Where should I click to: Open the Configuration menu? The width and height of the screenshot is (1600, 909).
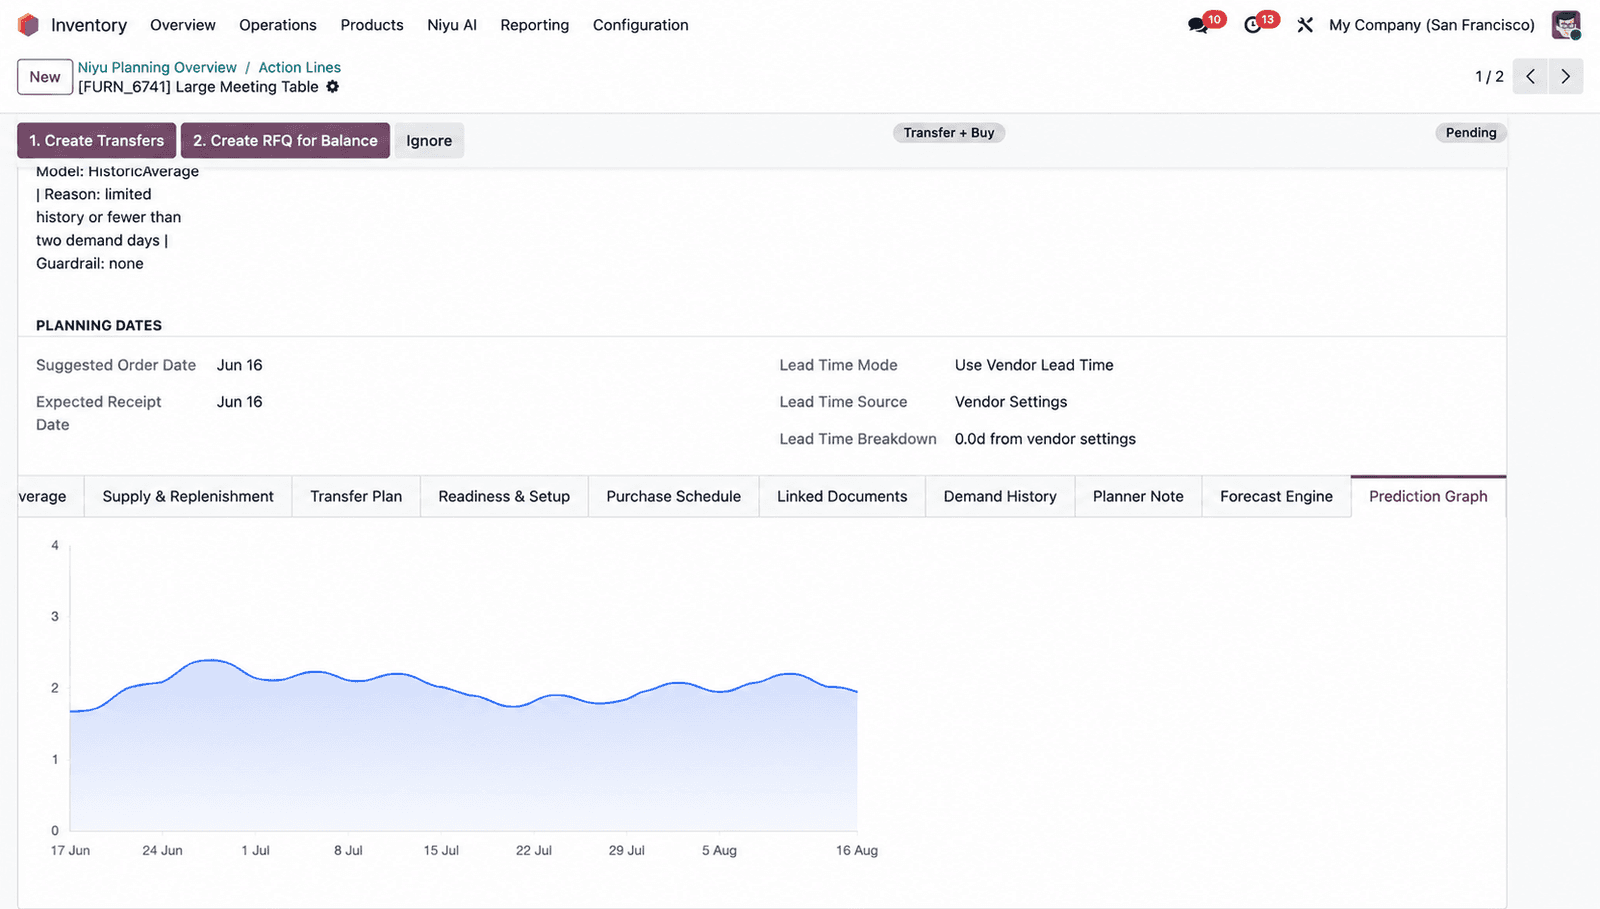641,25
